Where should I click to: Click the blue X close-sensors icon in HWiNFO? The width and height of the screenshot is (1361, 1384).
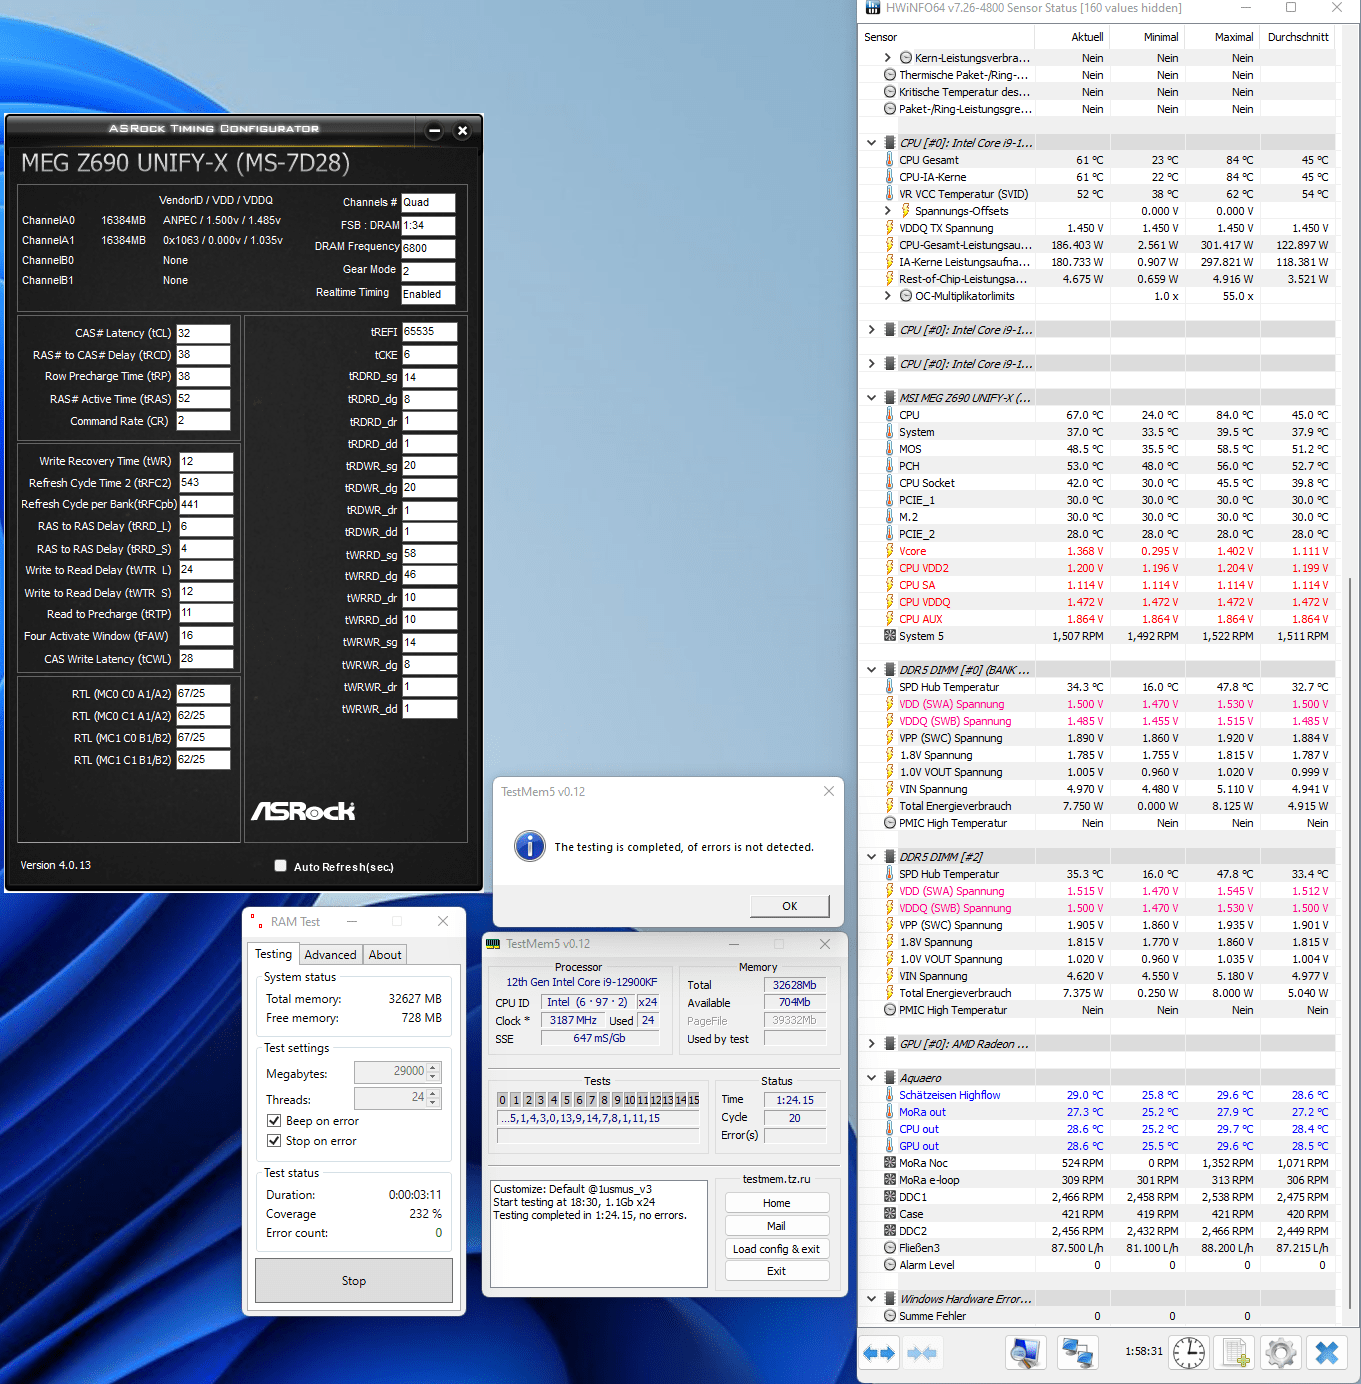[x=1327, y=1353]
